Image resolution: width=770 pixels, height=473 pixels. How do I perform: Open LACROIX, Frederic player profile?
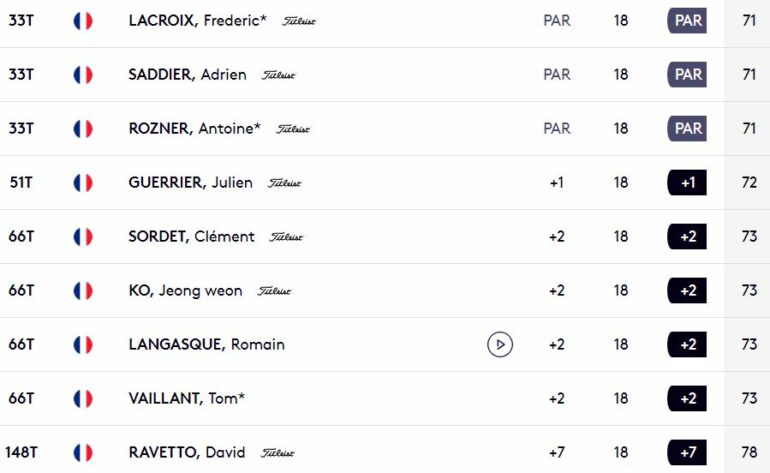point(197,21)
